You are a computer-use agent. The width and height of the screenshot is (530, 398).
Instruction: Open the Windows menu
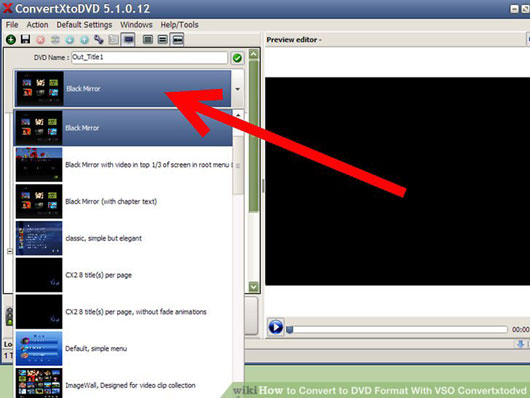(136, 25)
